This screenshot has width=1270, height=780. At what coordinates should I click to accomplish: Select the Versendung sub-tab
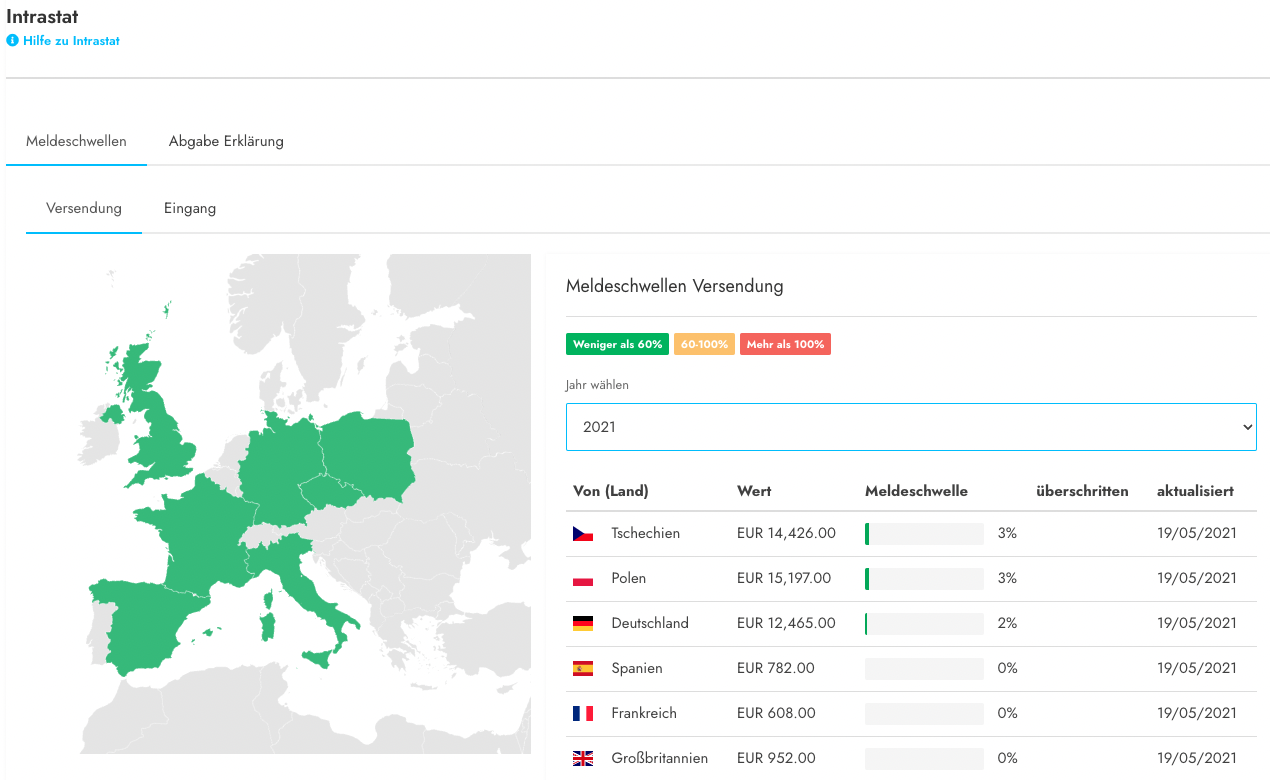(84, 209)
